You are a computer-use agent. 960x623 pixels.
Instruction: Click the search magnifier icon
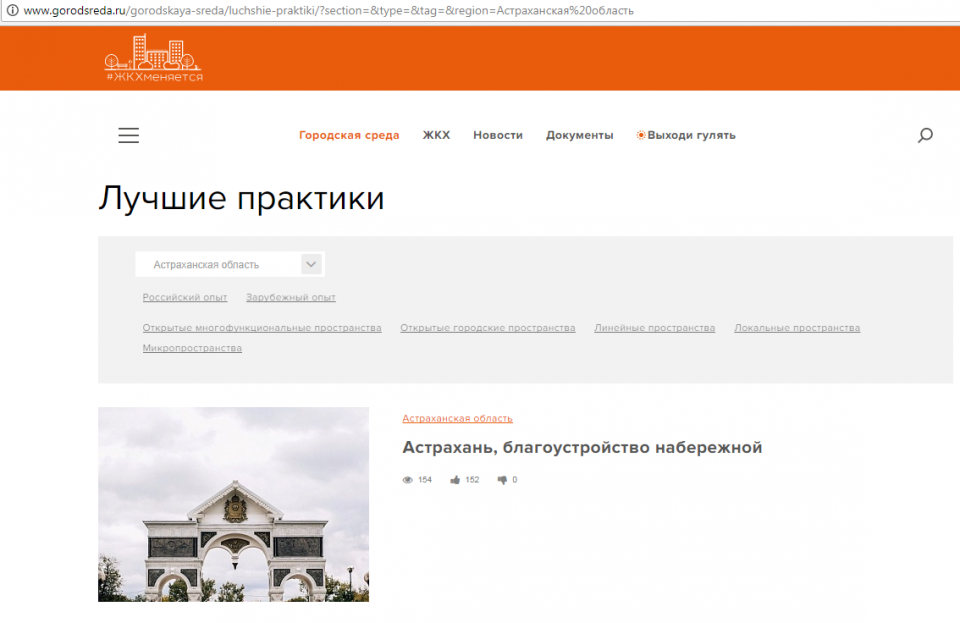click(925, 136)
